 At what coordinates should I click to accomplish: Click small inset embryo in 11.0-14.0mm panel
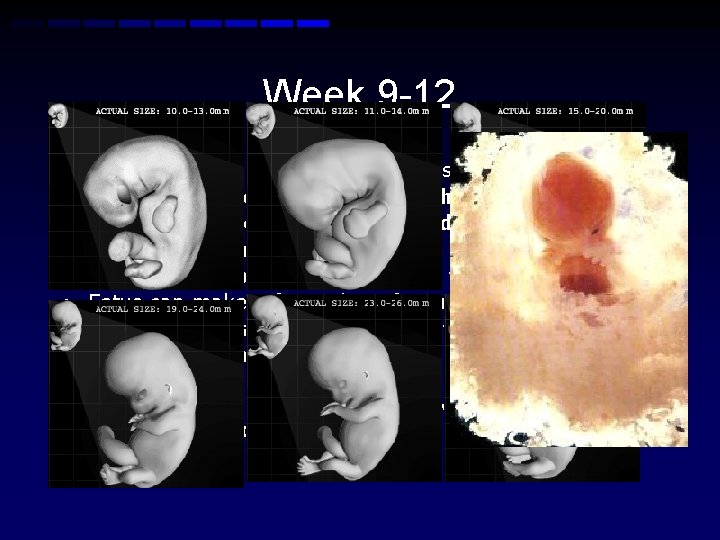pyautogui.click(x=261, y=121)
